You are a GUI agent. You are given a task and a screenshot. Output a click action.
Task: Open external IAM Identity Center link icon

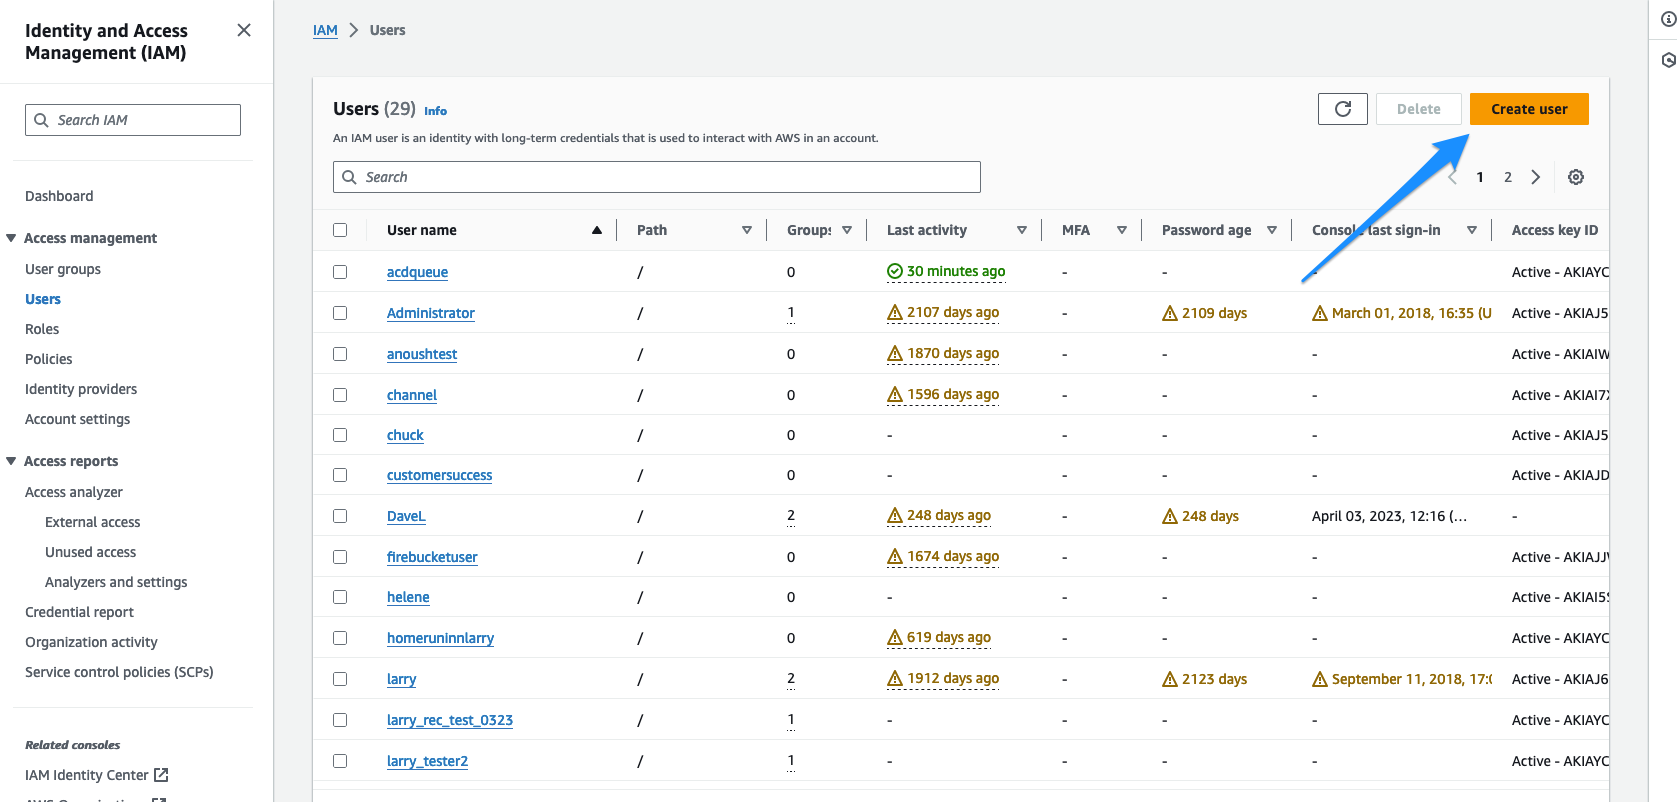[161, 775]
